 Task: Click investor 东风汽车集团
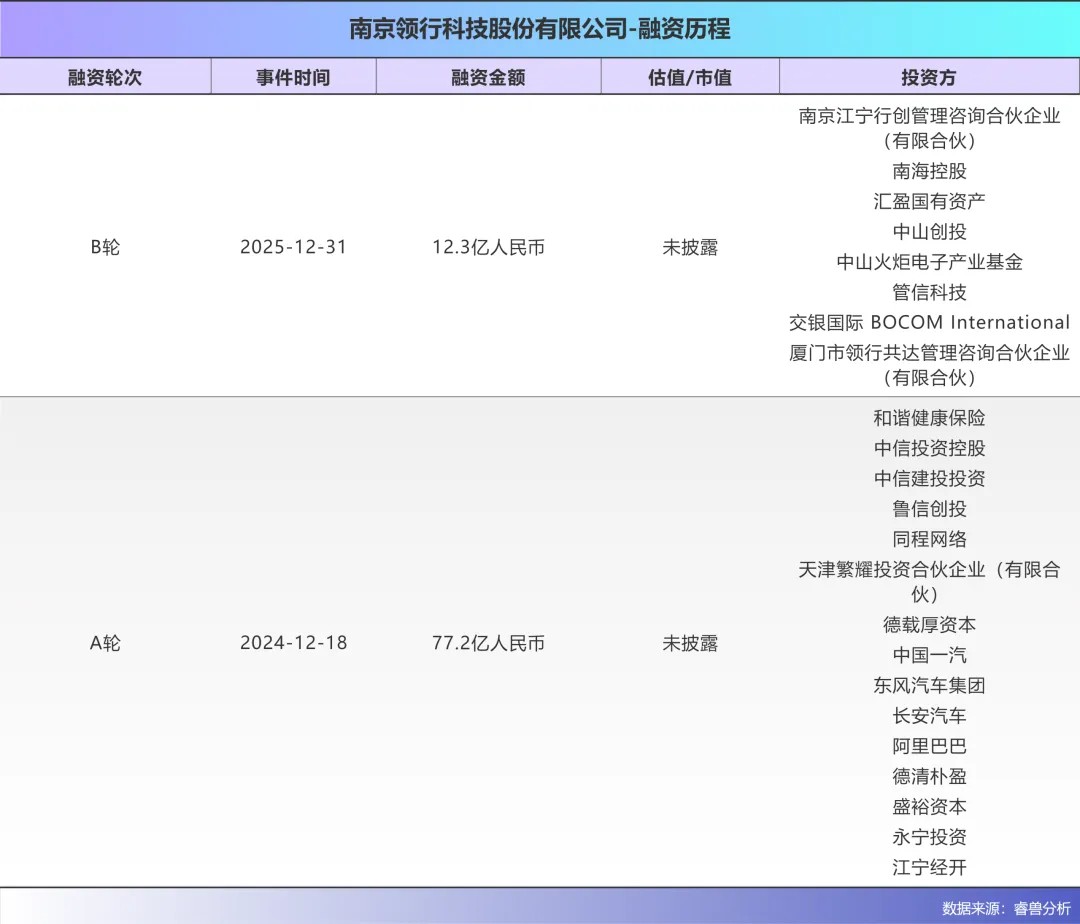(929, 686)
